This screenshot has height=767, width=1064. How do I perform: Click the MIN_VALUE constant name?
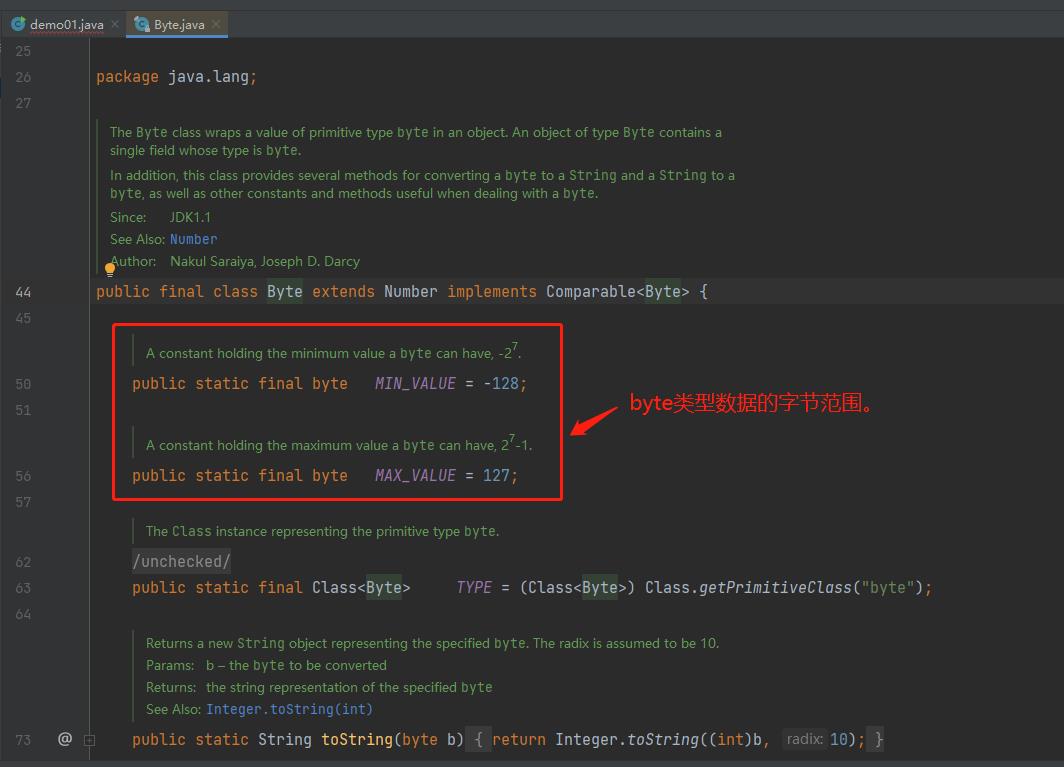coord(415,384)
